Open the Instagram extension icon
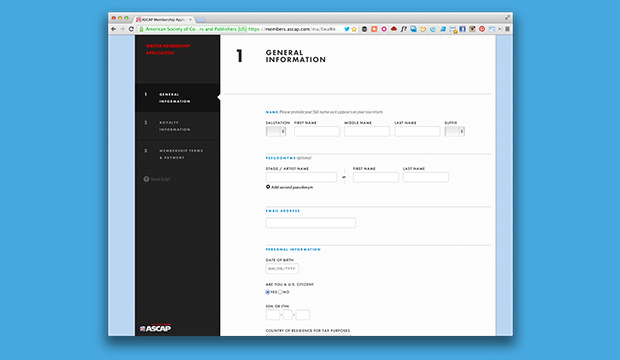 pos(472,29)
